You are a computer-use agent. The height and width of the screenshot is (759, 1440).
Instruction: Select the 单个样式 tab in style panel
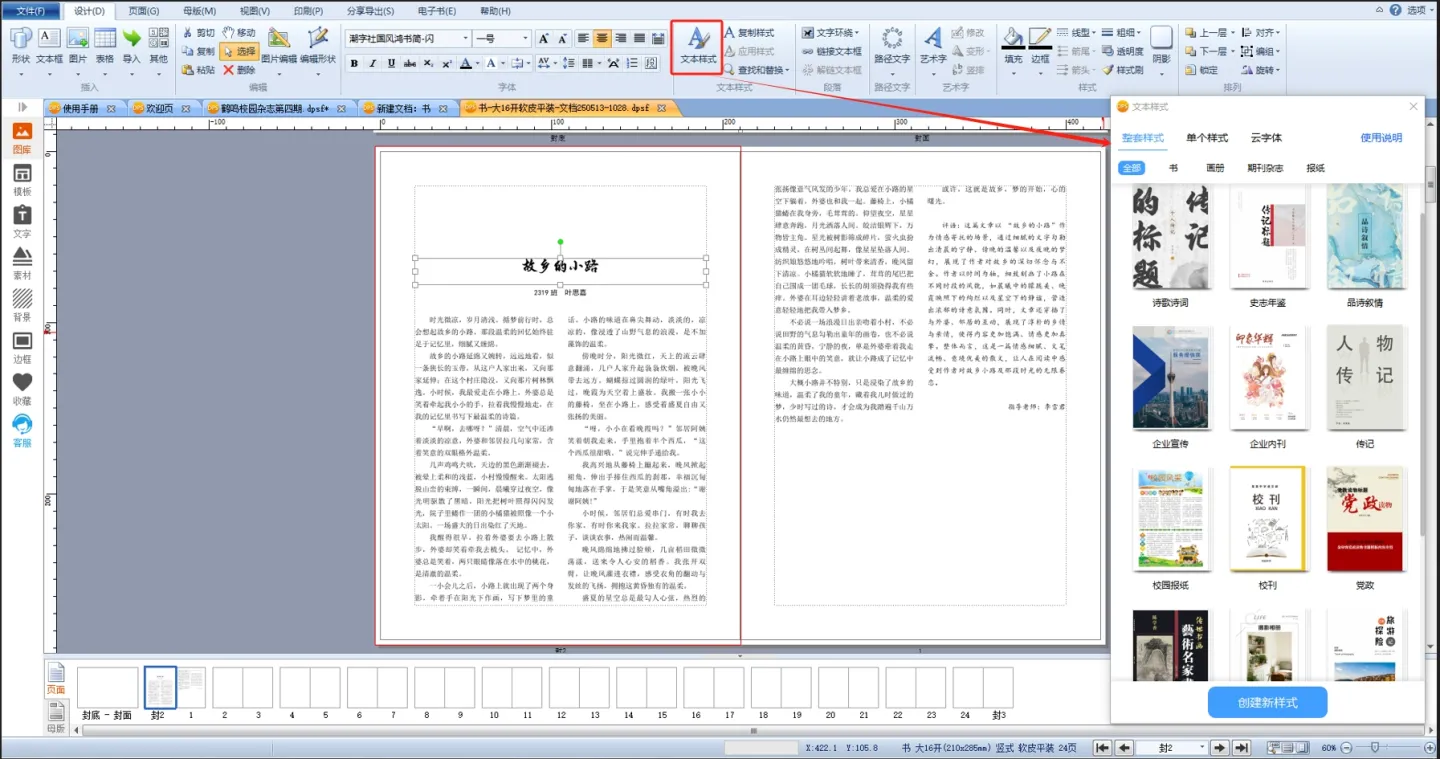(x=1207, y=138)
